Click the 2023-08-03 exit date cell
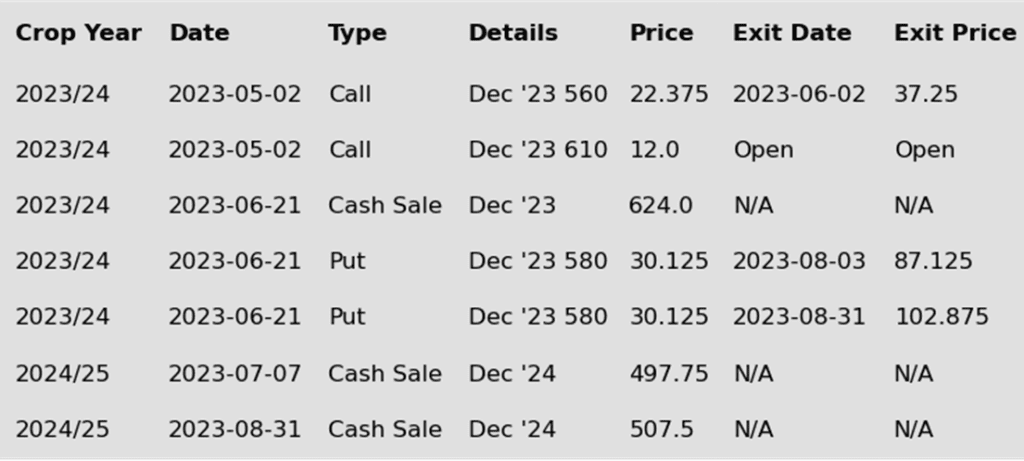 pos(799,261)
